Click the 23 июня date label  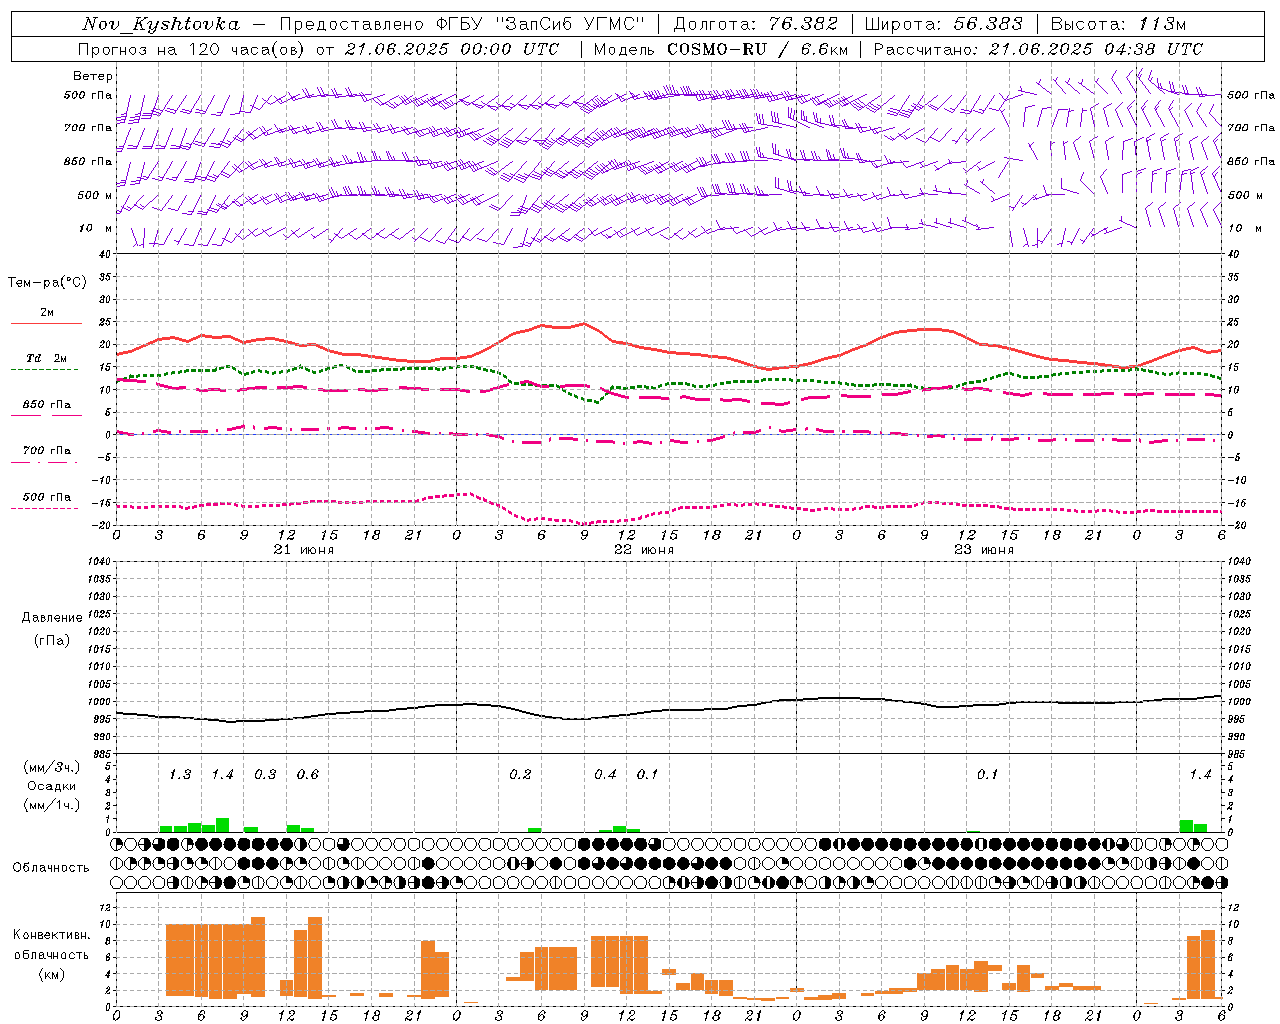coord(983,550)
